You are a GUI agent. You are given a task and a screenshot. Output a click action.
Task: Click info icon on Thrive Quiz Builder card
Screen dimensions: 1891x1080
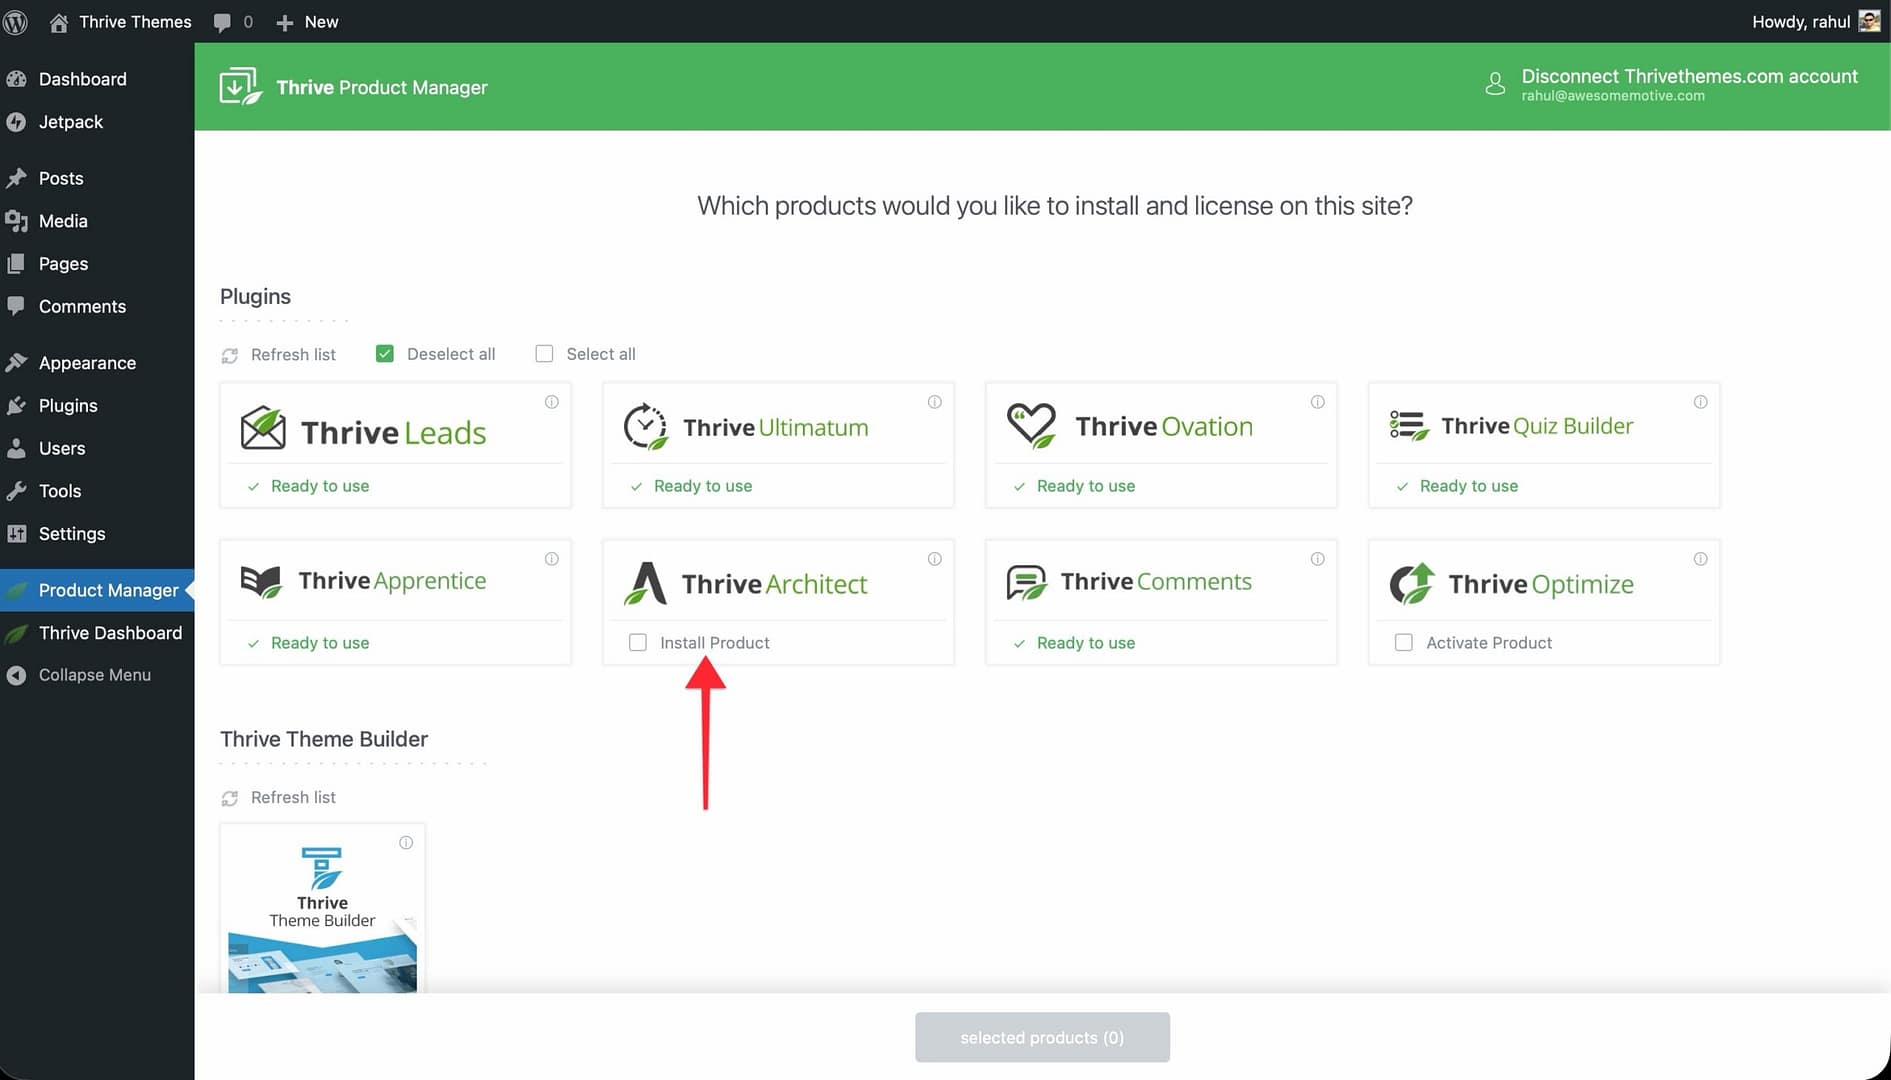[x=1700, y=402]
